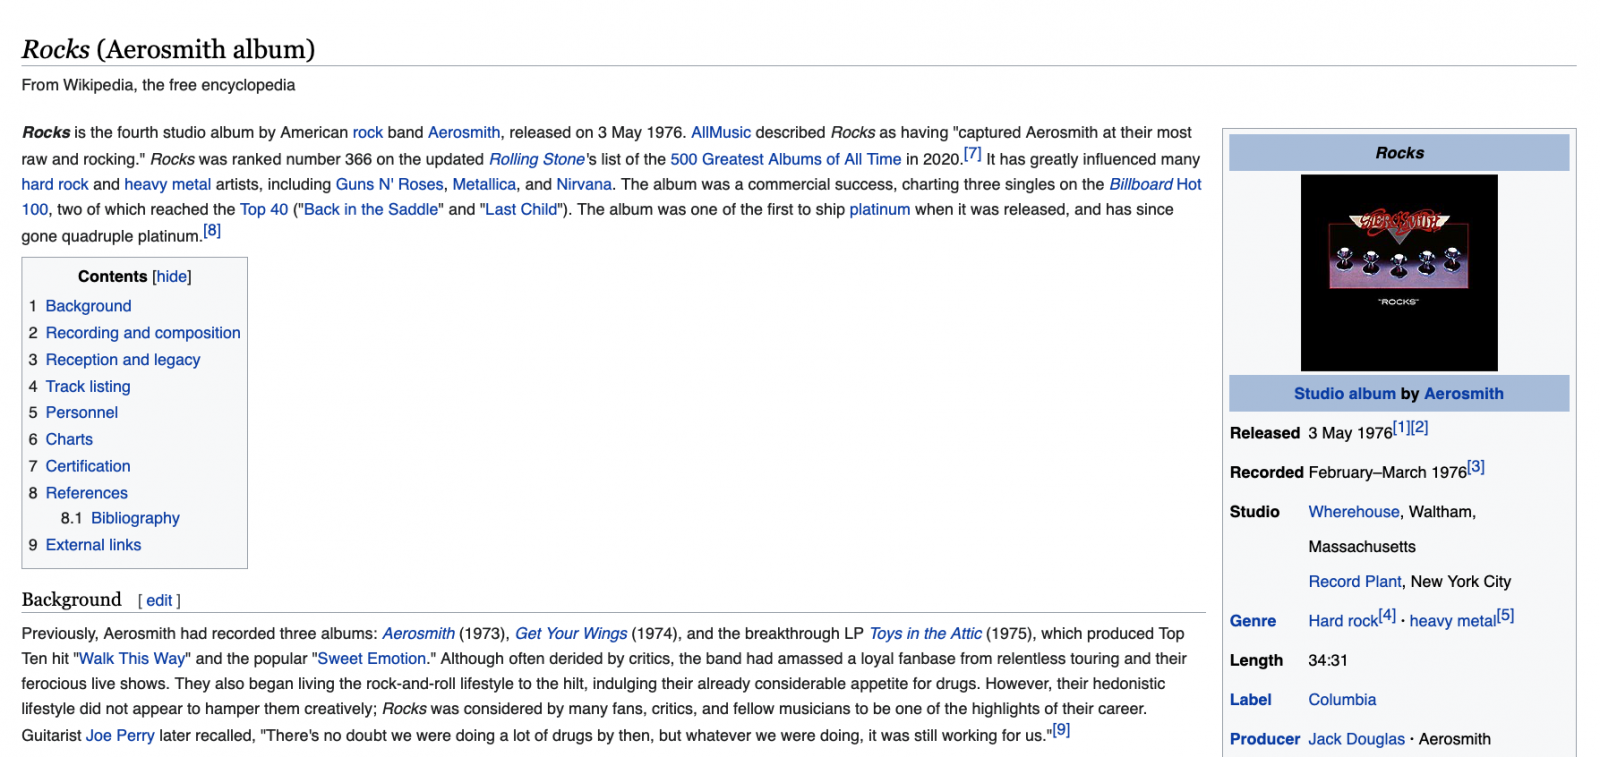Open the Columbia label link
The width and height of the screenshot is (1600, 757).
tap(1342, 700)
